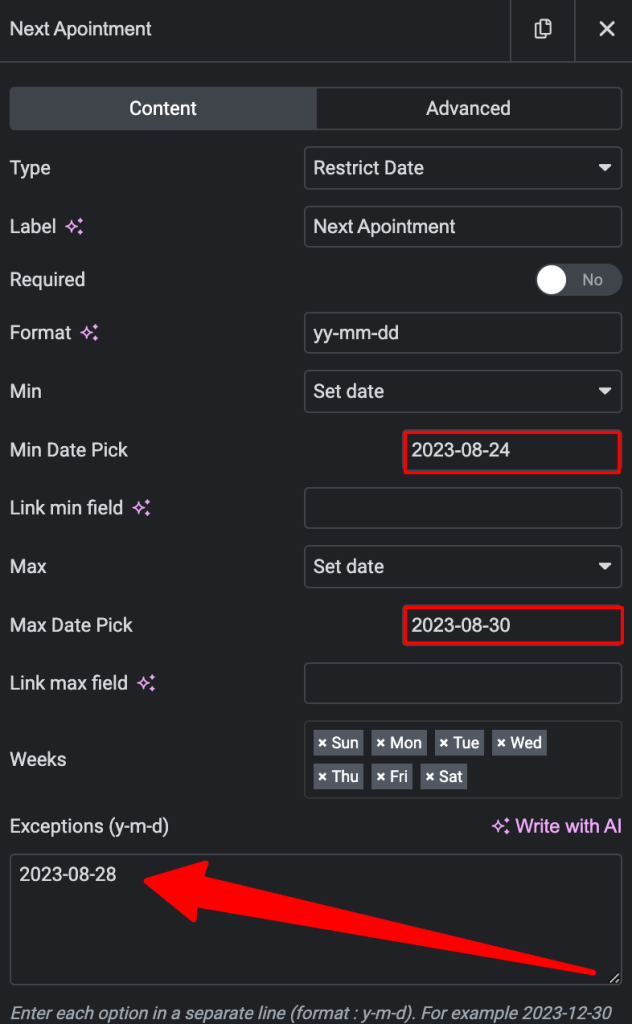Click the Min Date Pick field
Screen dimensions: 632x1024
(512, 451)
